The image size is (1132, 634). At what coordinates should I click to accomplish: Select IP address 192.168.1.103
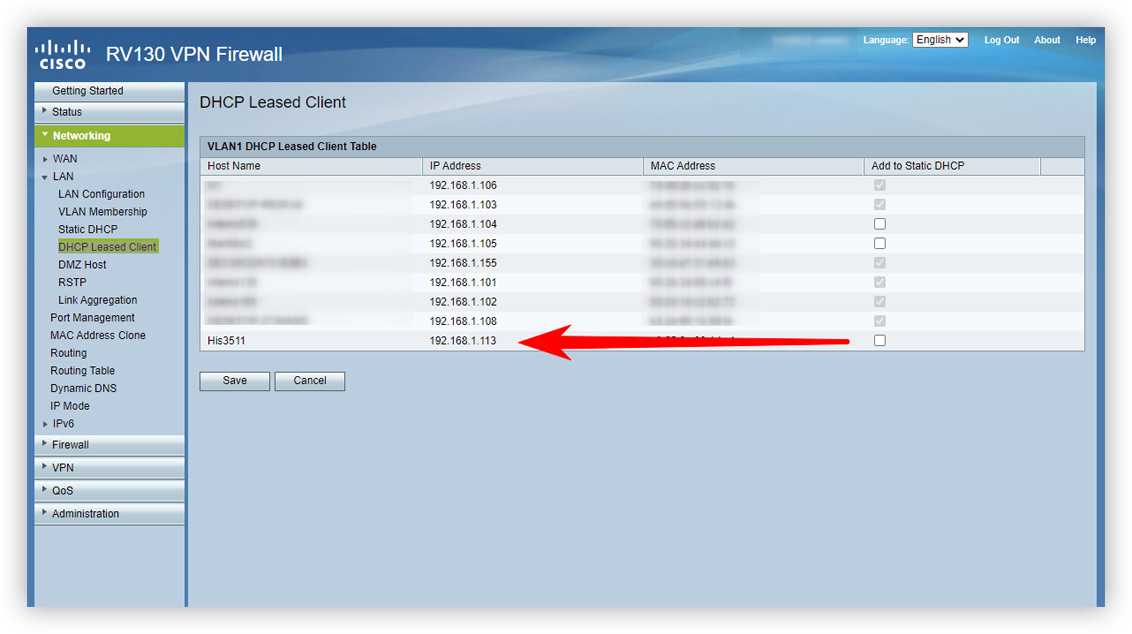pos(463,205)
